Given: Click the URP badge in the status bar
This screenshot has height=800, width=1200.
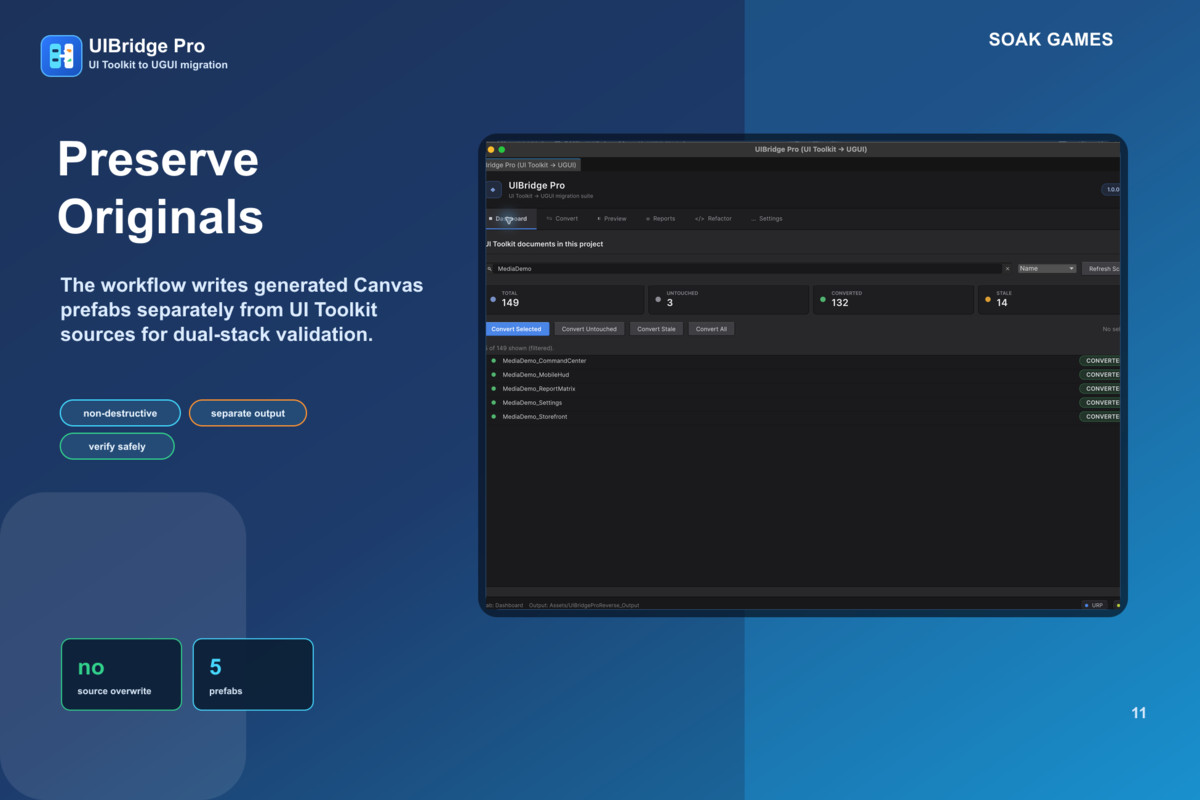Looking at the screenshot, I should 1094,605.
